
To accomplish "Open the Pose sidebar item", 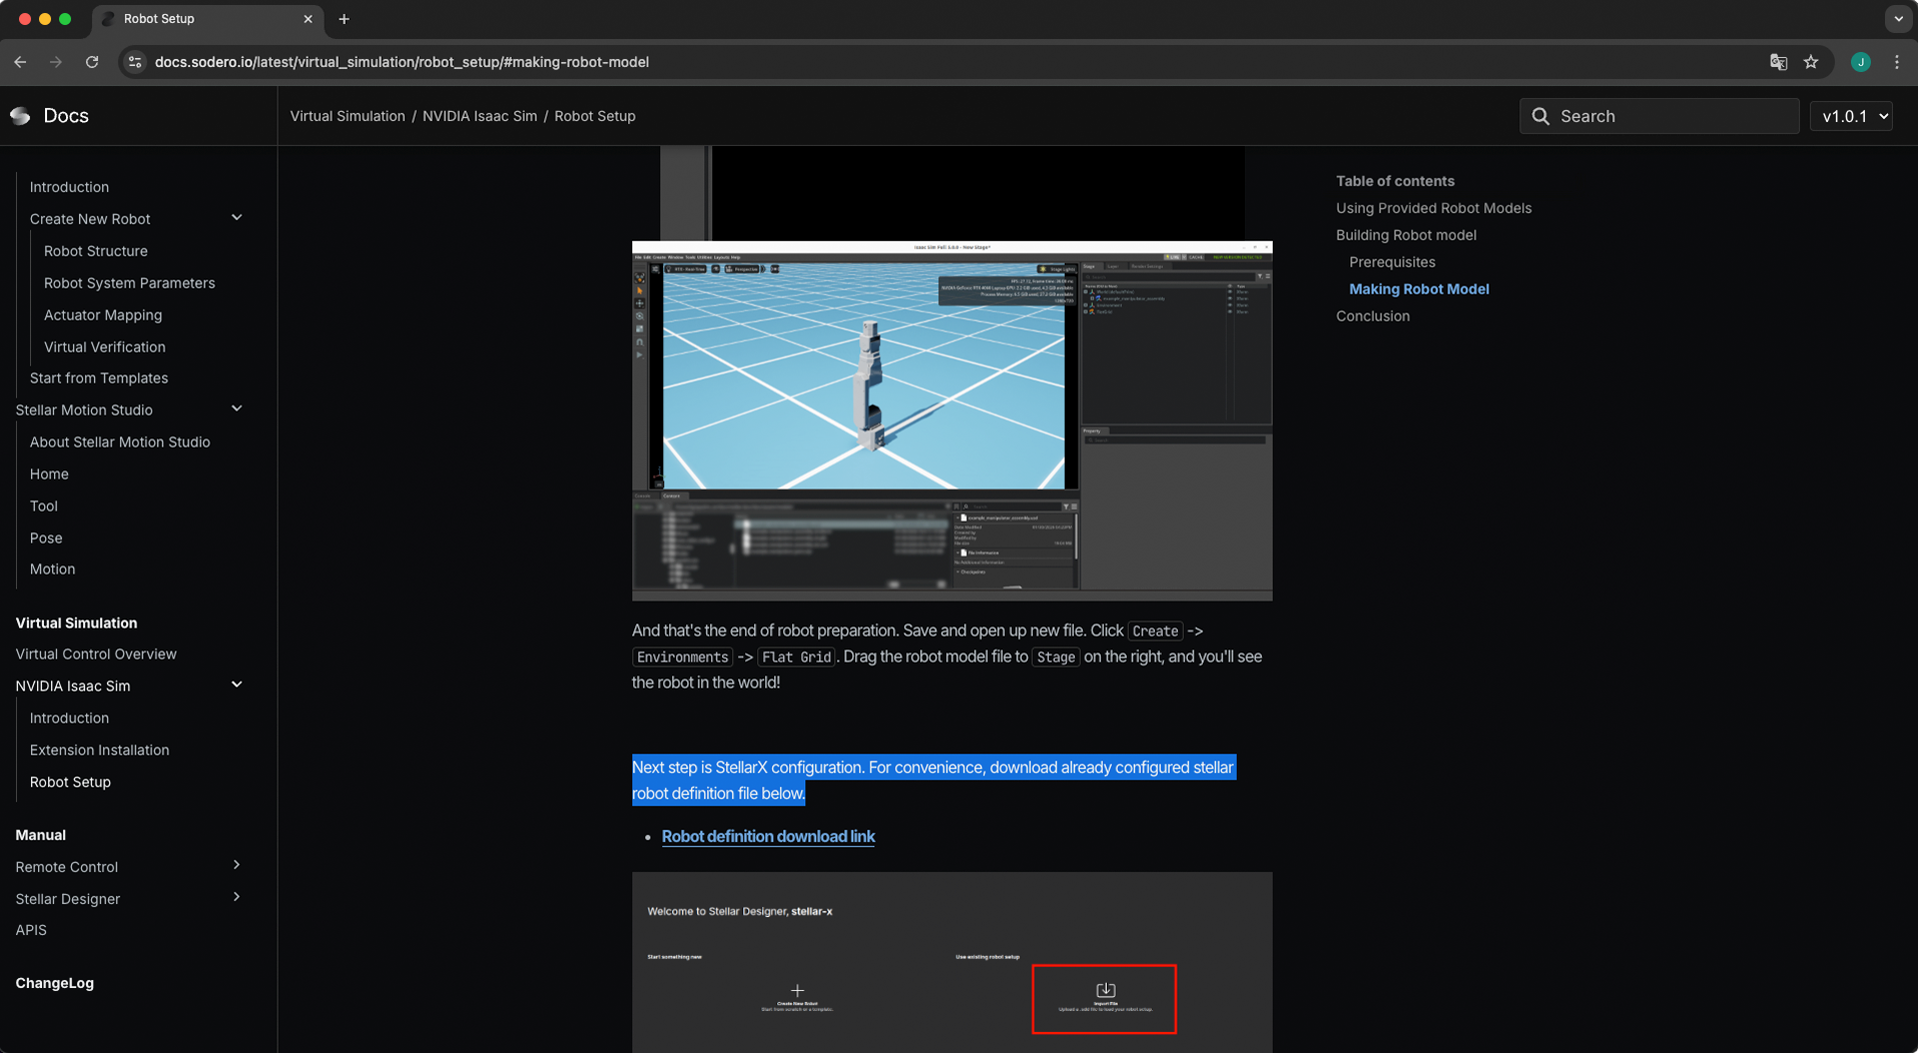I will [46, 538].
